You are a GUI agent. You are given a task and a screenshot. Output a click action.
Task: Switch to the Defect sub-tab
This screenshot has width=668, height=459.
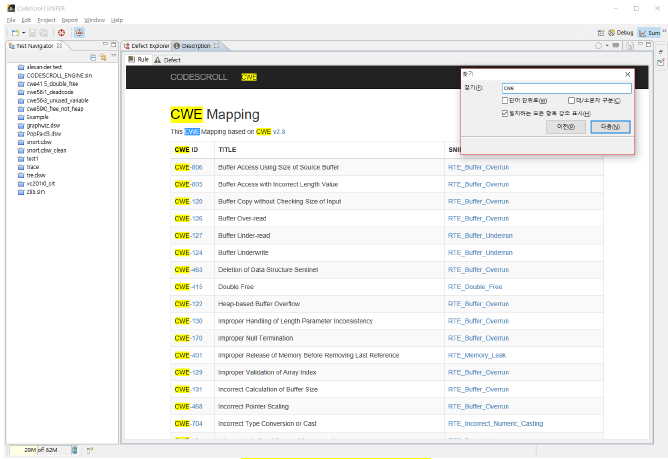tap(168, 60)
